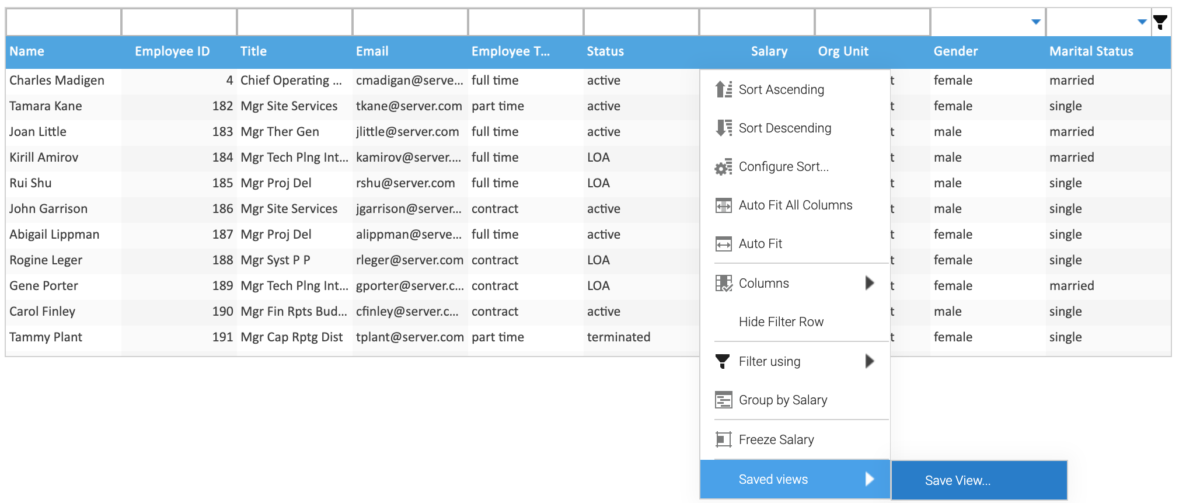The height and width of the screenshot is (503, 1200).
Task: Select the Rogine Leger name cell
Action: click(x=63, y=260)
